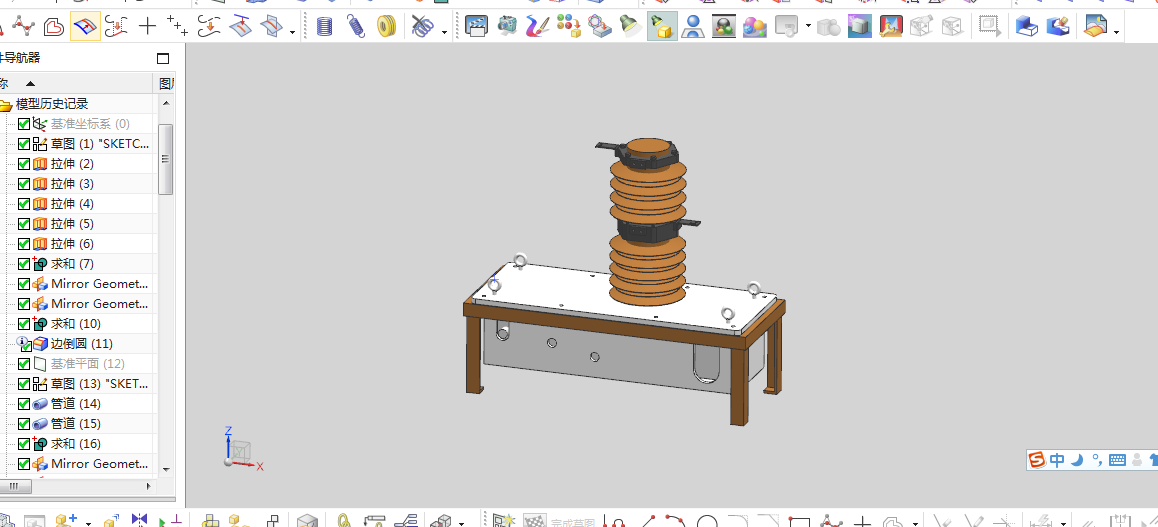
Task: Select the 草图 (13) "SKET..." feature
Action: click(100, 384)
